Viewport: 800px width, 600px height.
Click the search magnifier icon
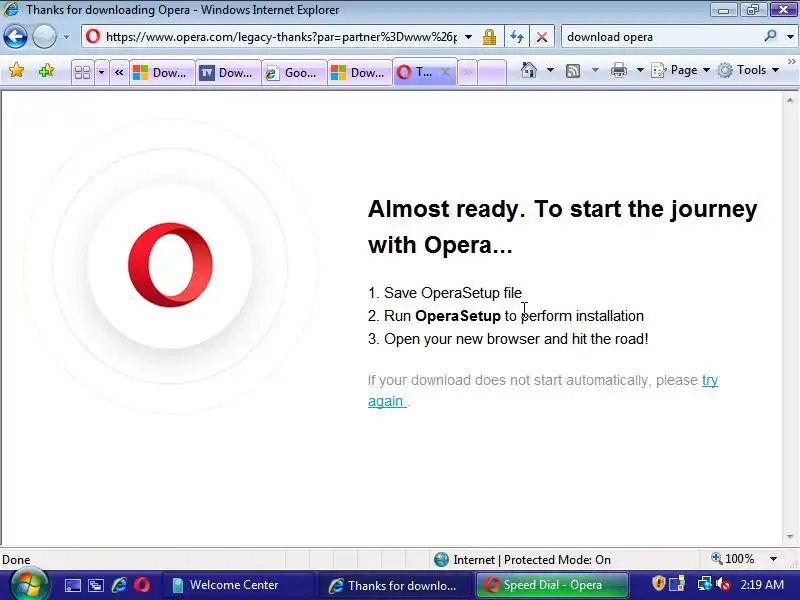[770, 36]
